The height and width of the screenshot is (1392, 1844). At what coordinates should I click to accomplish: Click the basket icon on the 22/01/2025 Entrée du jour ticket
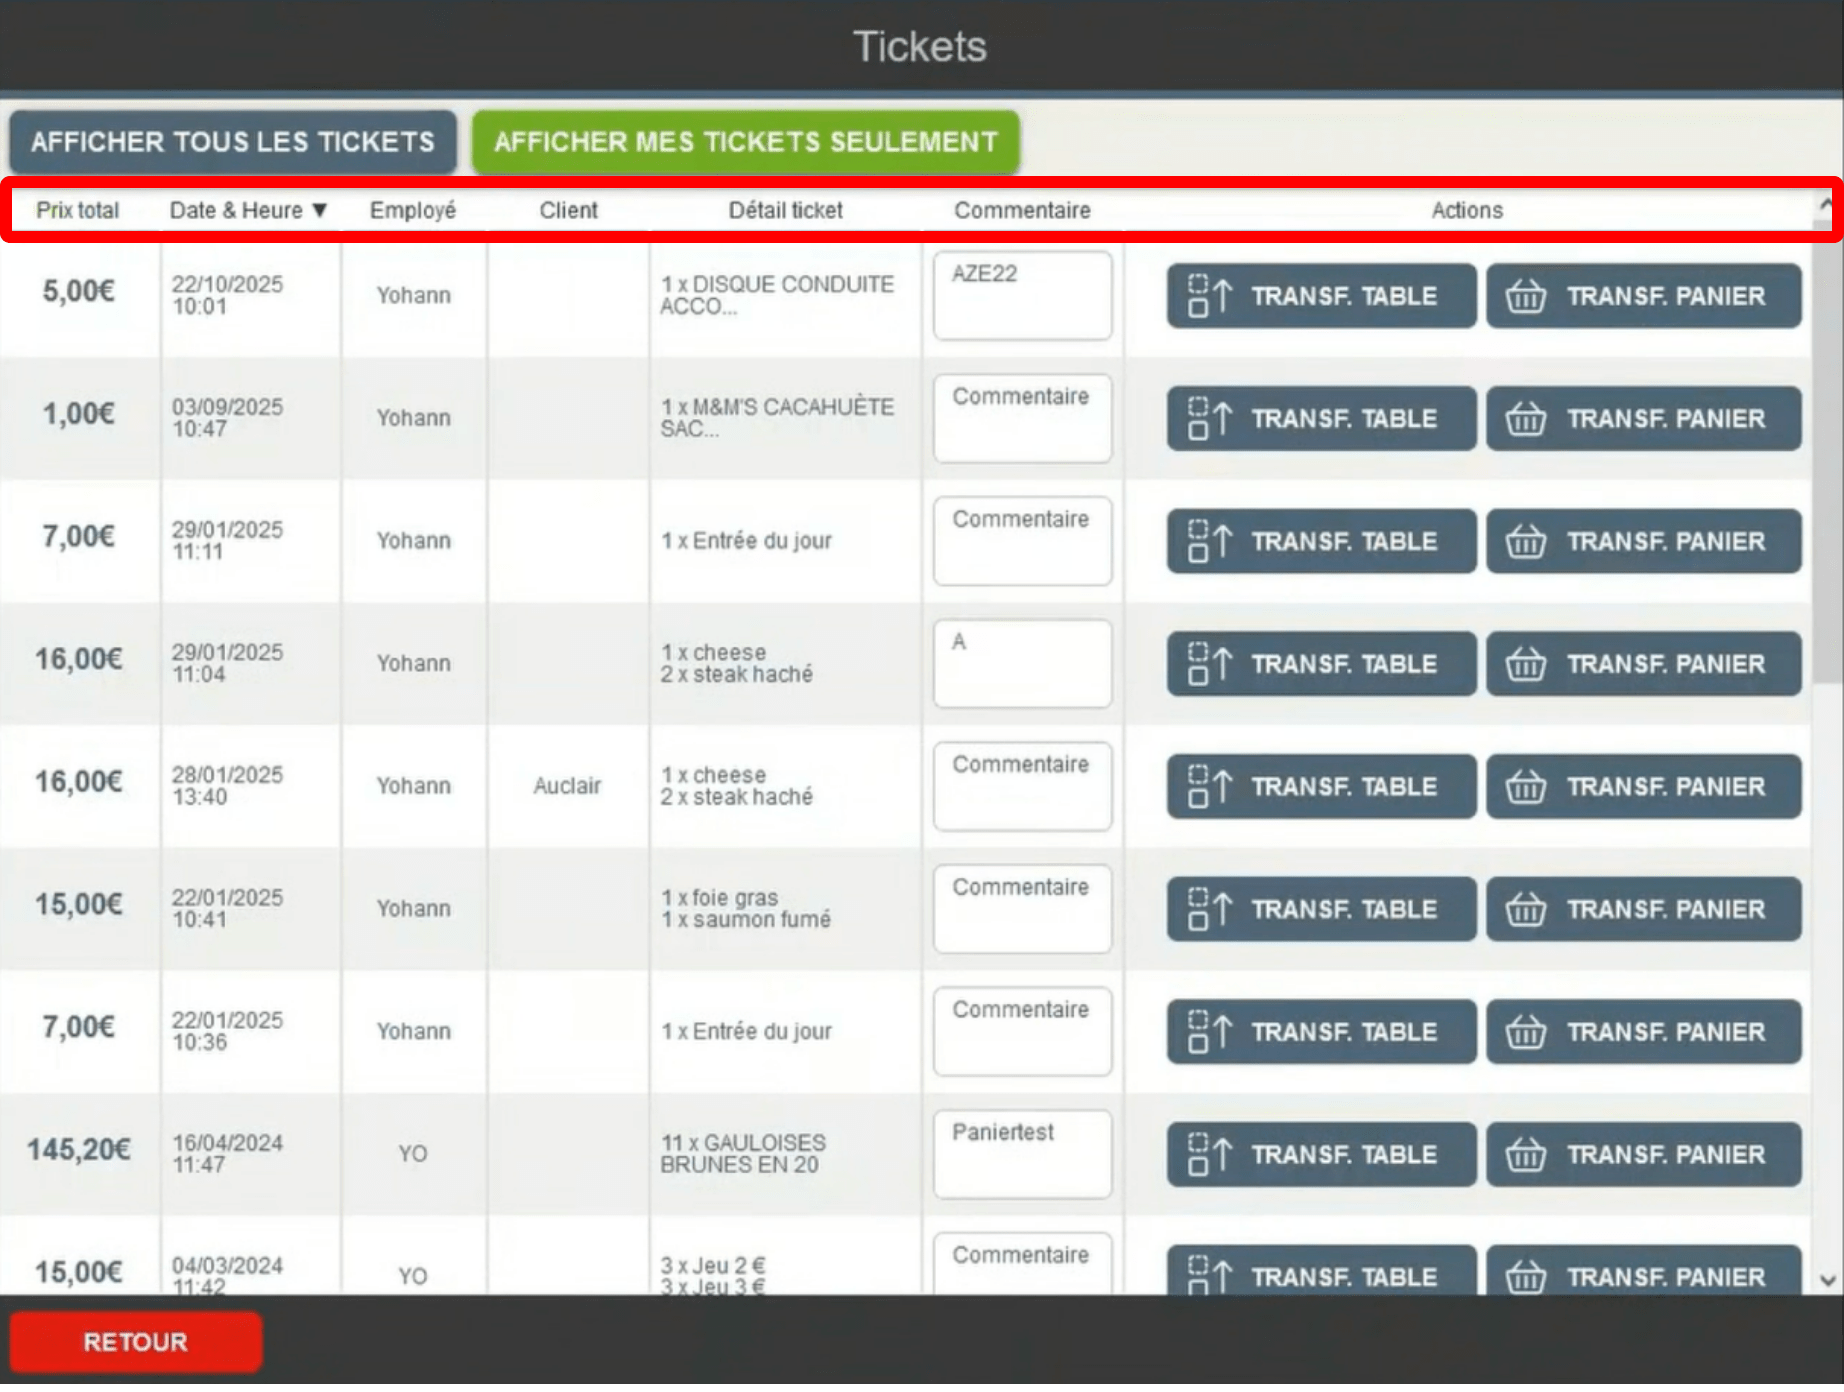coord(1525,1032)
